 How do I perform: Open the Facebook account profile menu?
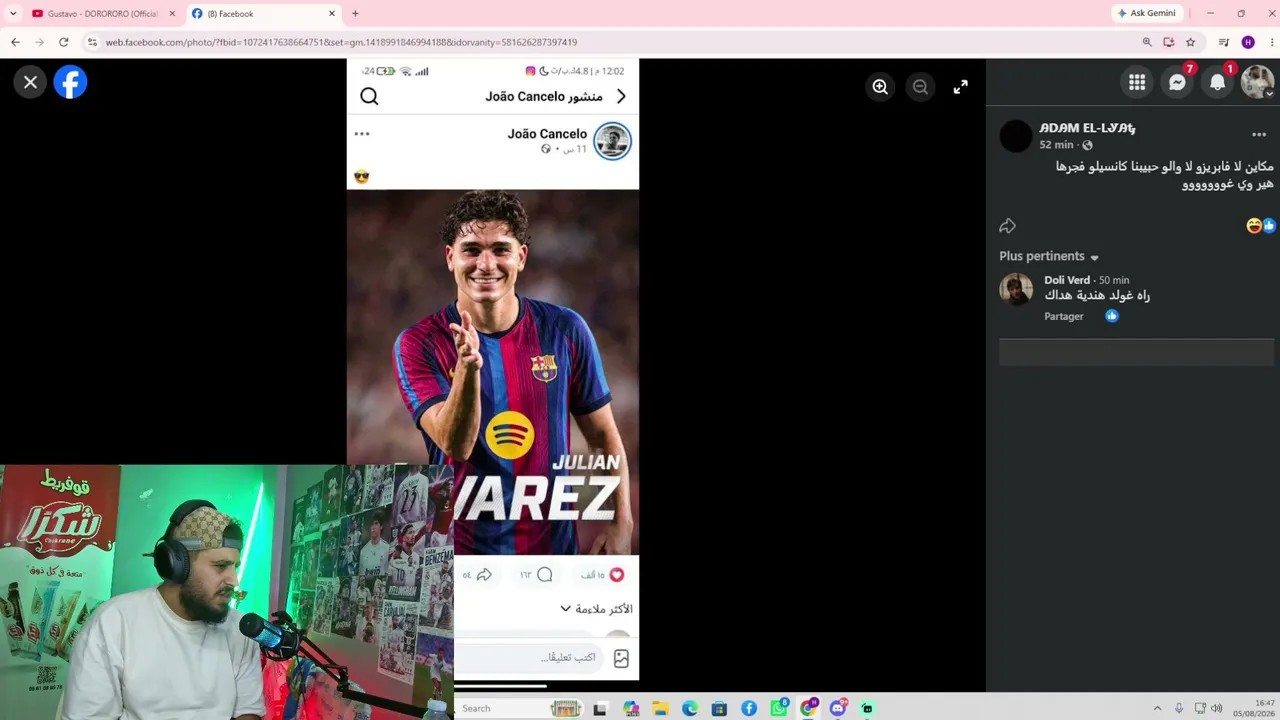tap(1257, 83)
